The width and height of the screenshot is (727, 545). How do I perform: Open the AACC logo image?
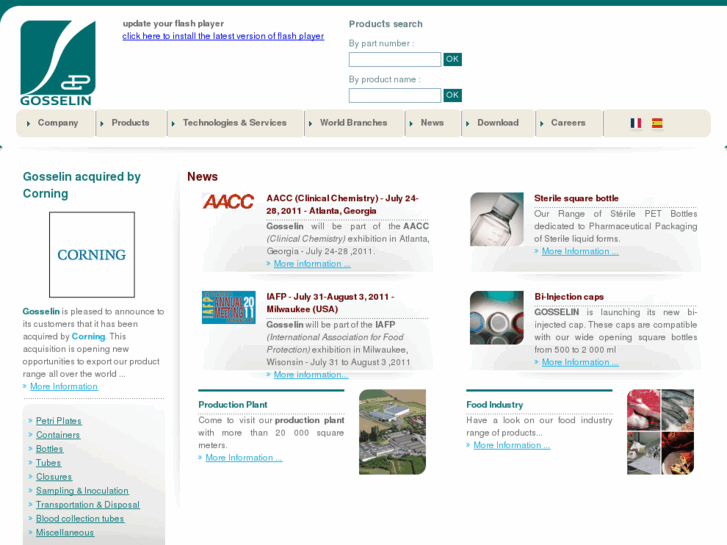228,201
